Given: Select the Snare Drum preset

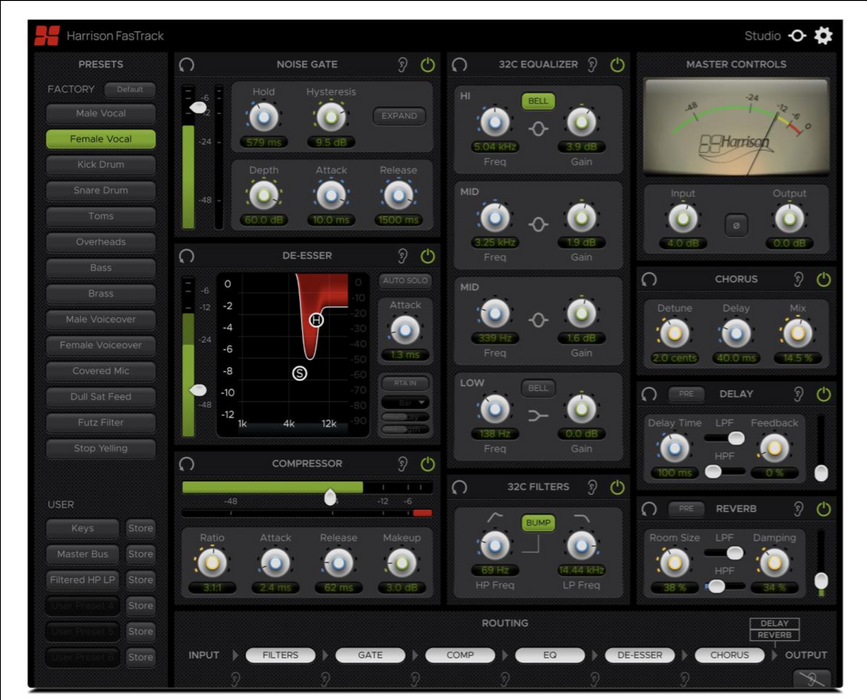Looking at the screenshot, I should click(101, 191).
